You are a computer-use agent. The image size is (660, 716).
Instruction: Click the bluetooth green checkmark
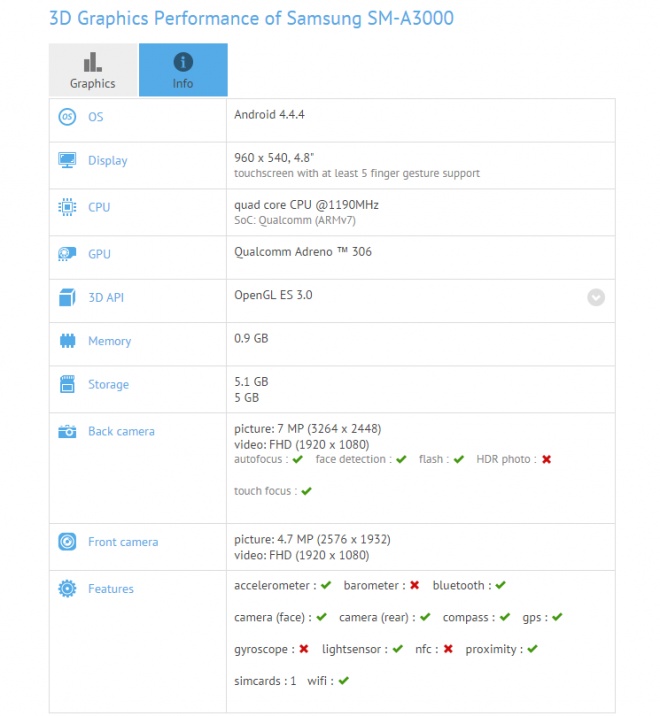click(501, 585)
